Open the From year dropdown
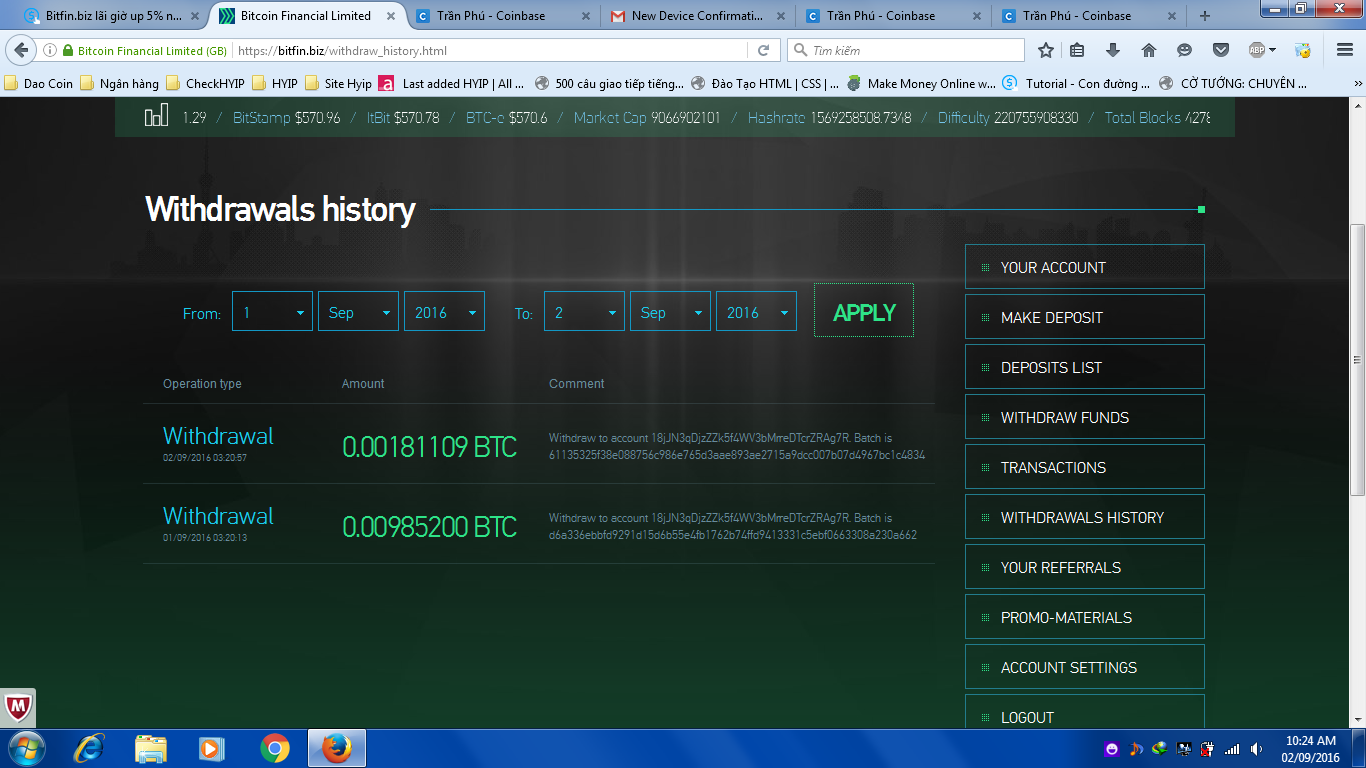The image size is (1366, 768). [445, 311]
